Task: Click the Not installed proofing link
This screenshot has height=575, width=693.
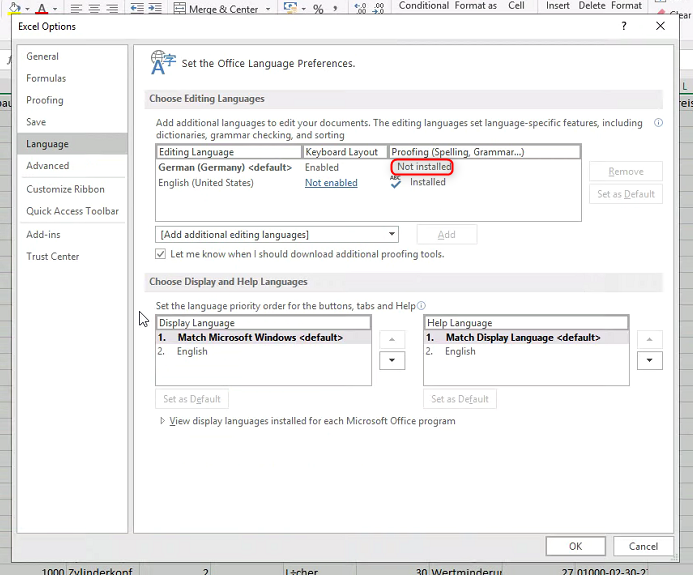Action: 424,167
